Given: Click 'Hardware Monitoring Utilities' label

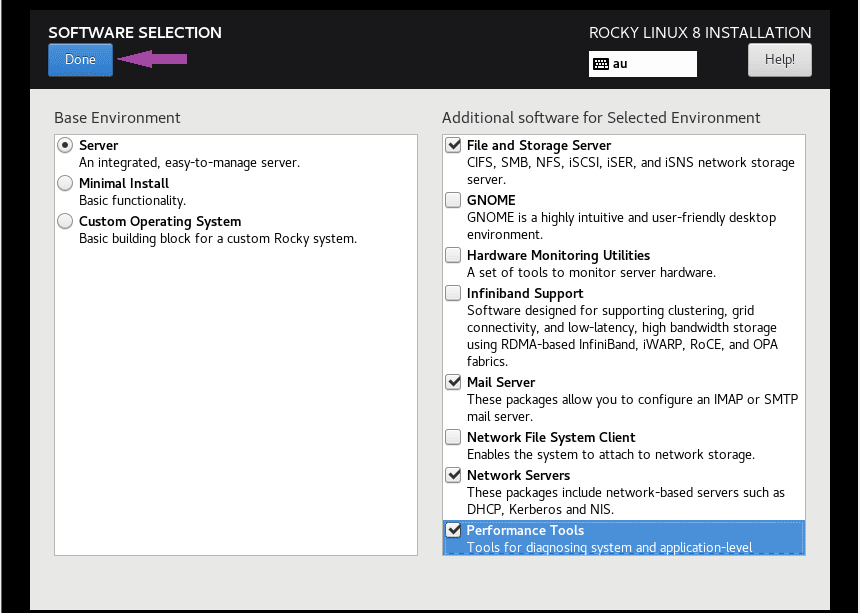Looking at the screenshot, I should coord(558,255).
